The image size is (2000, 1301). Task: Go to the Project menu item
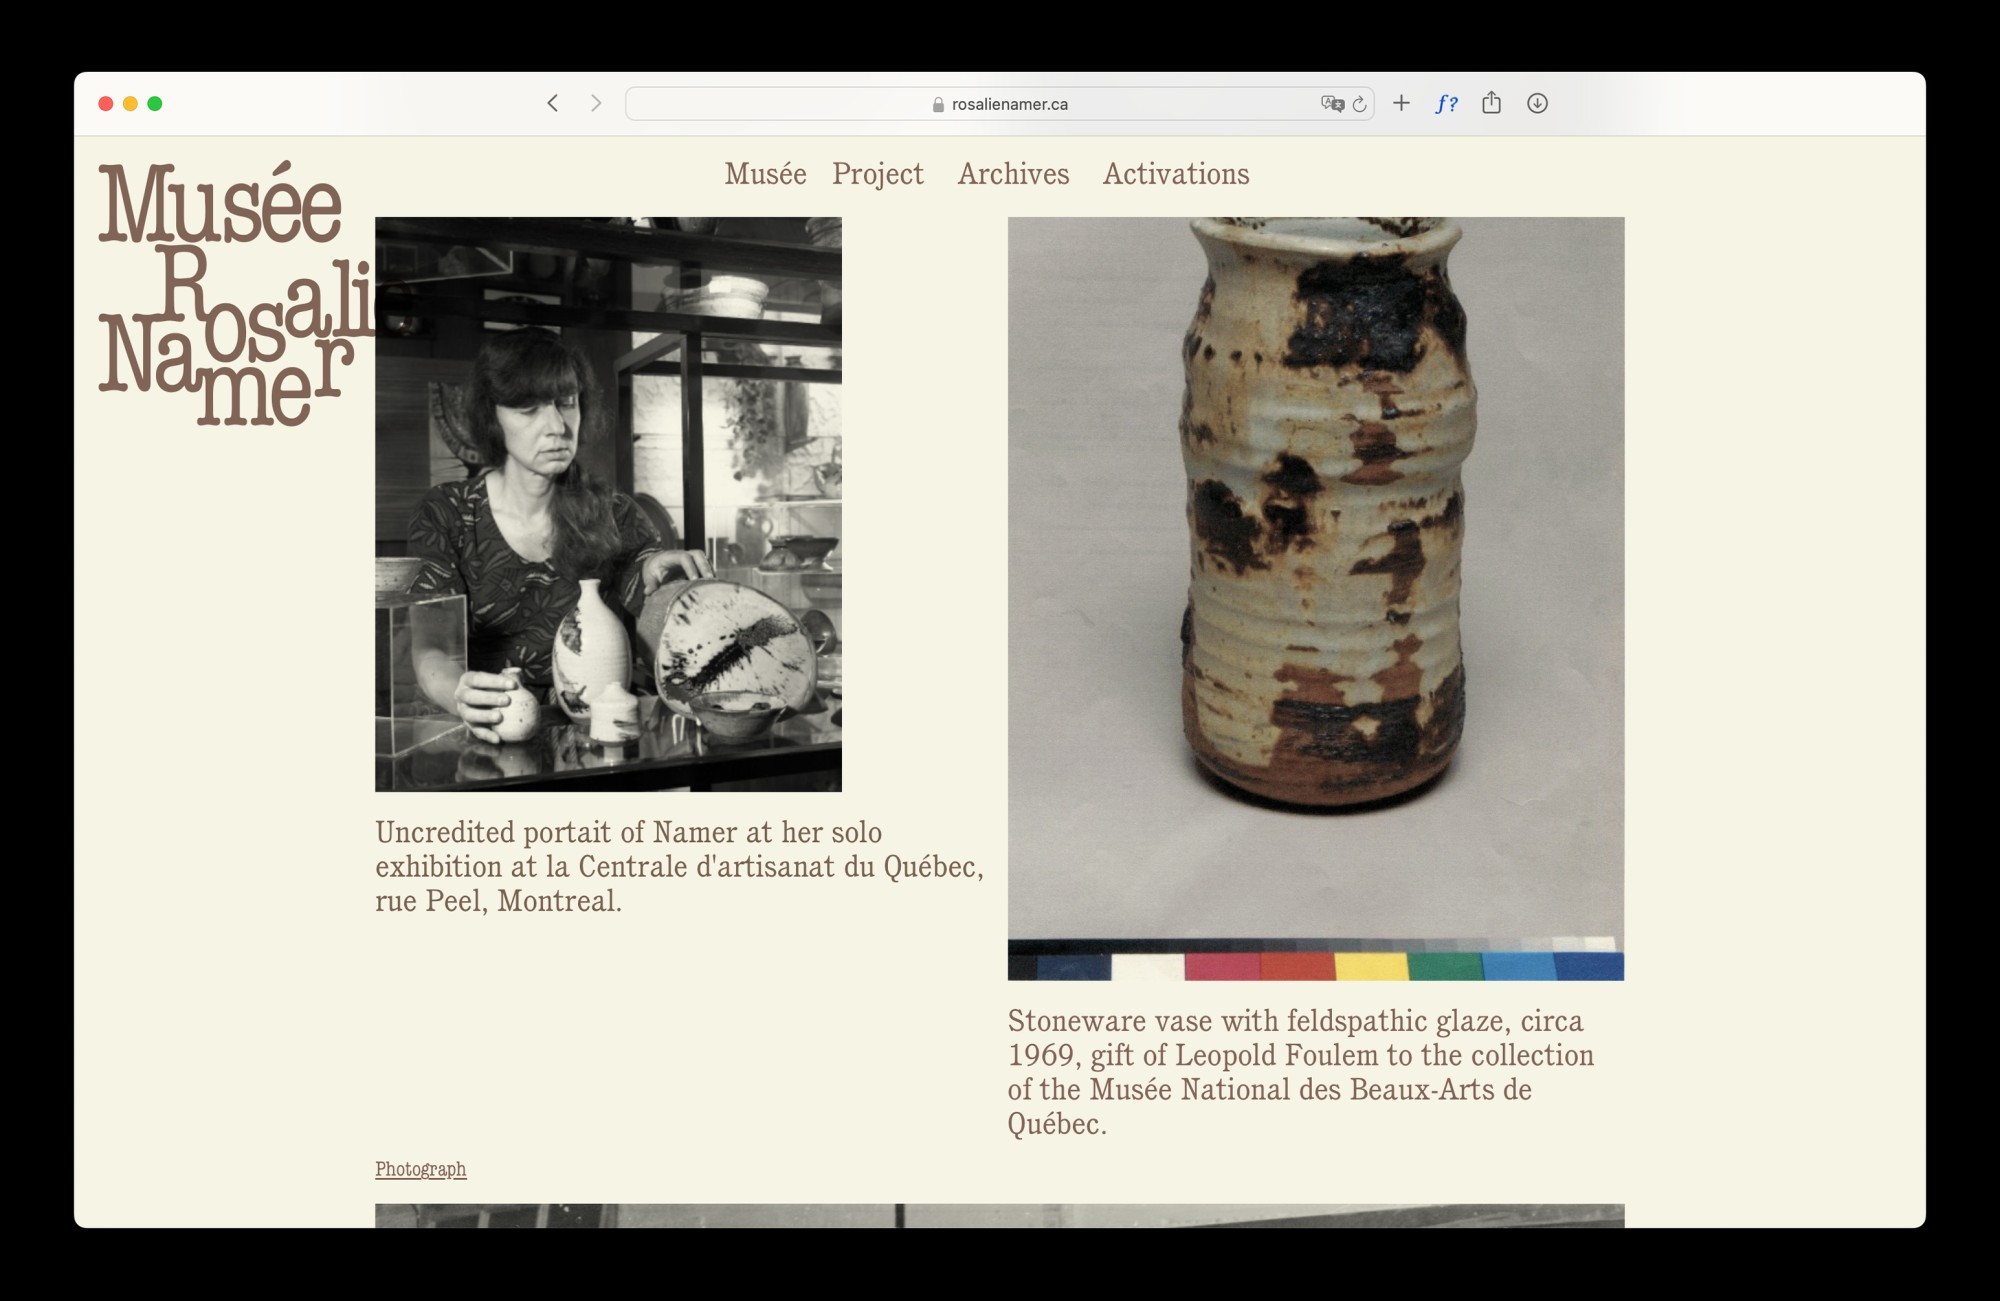(x=877, y=174)
